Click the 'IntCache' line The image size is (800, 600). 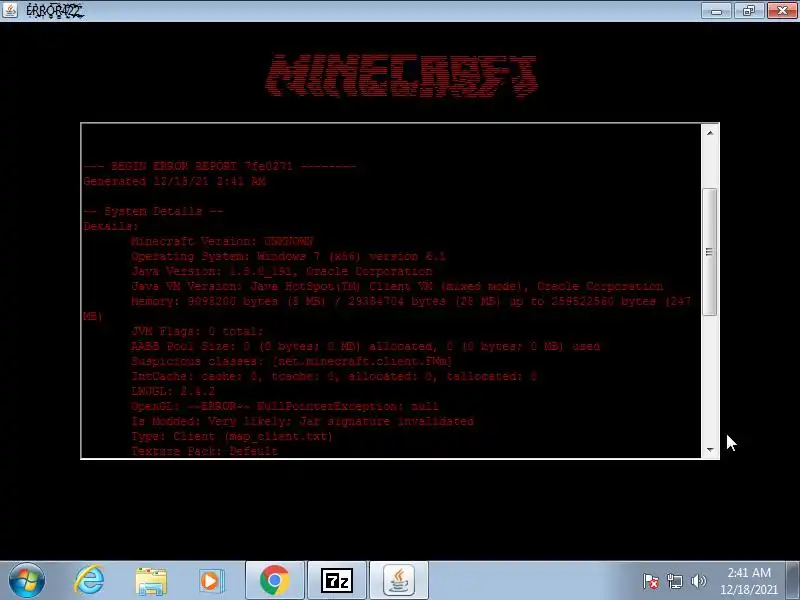(x=334, y=376)
